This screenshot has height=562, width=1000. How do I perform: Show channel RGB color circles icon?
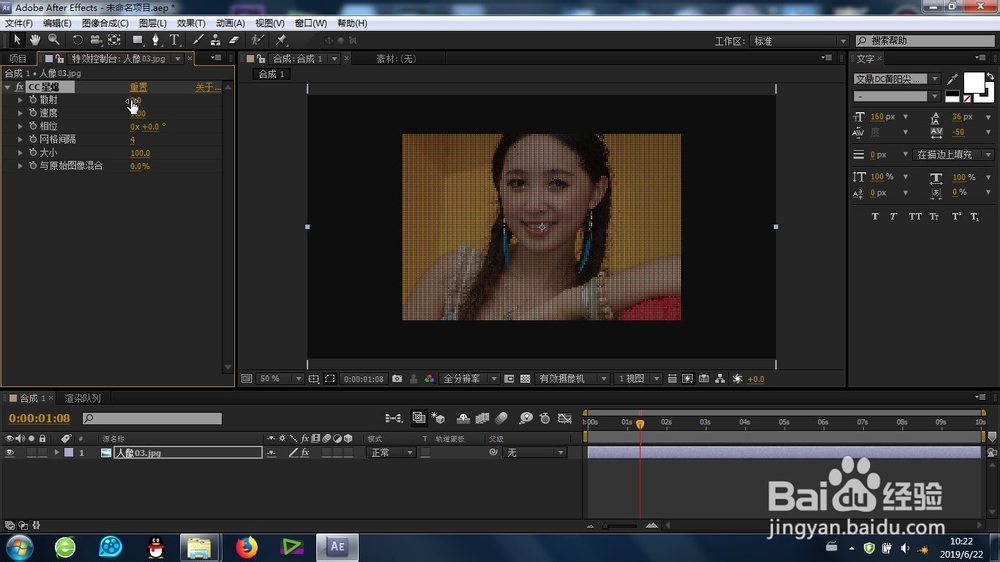[x=429, y=379]
